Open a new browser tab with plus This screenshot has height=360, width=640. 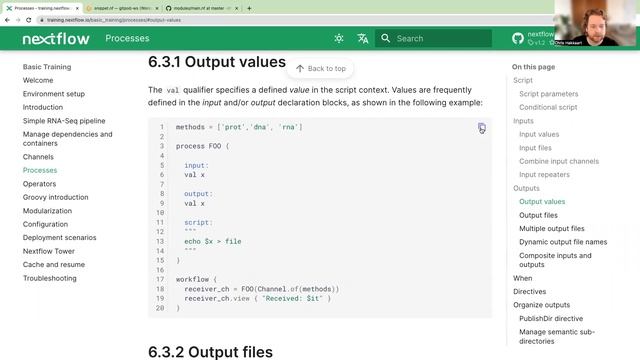point(249,8)
